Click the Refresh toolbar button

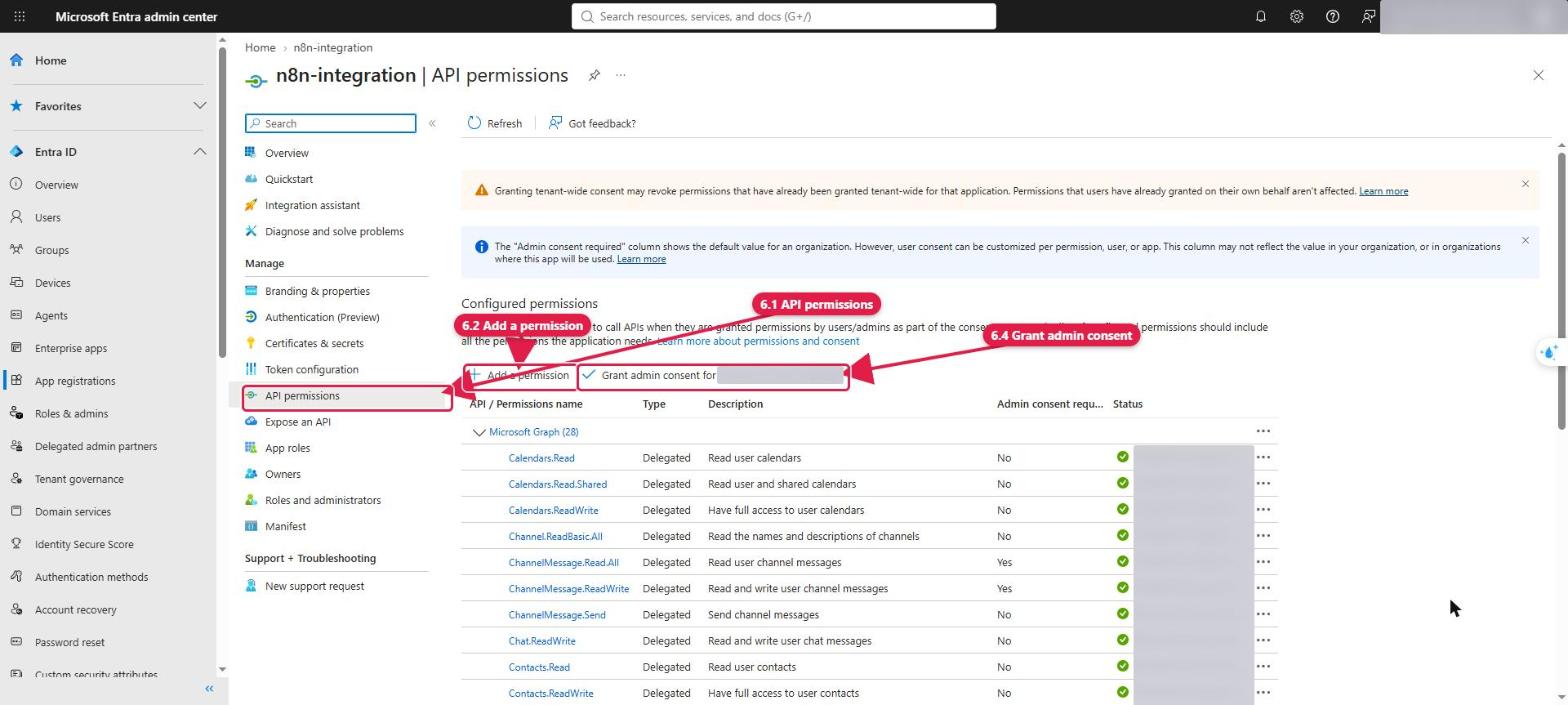495,123
